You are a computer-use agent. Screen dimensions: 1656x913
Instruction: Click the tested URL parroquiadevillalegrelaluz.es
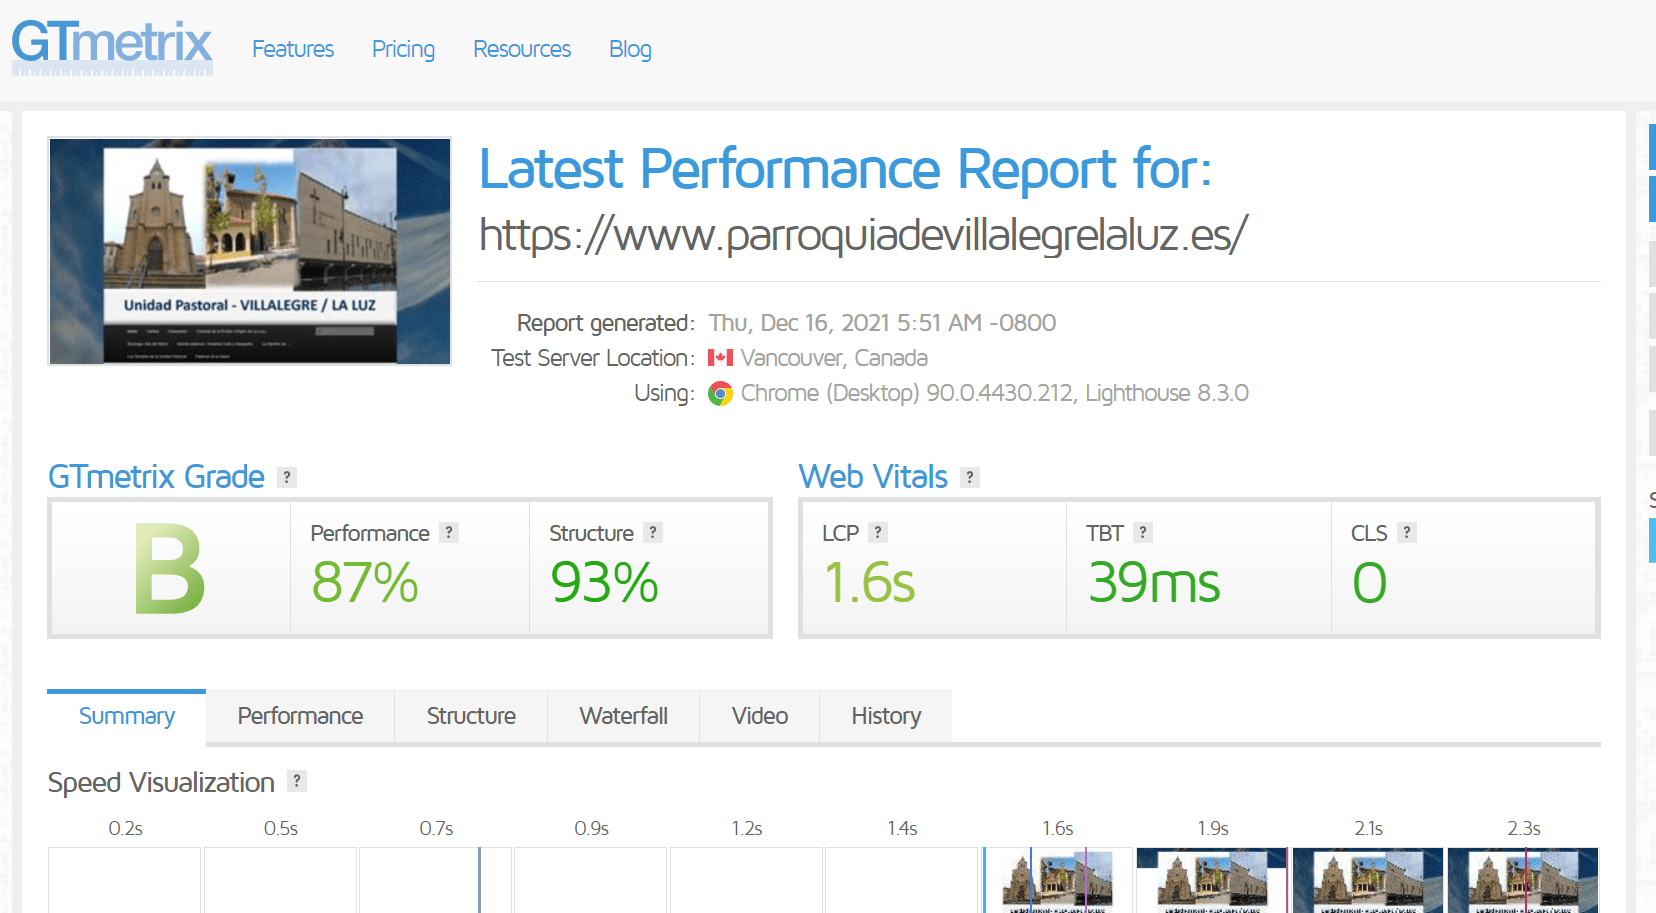click(863, 235)
